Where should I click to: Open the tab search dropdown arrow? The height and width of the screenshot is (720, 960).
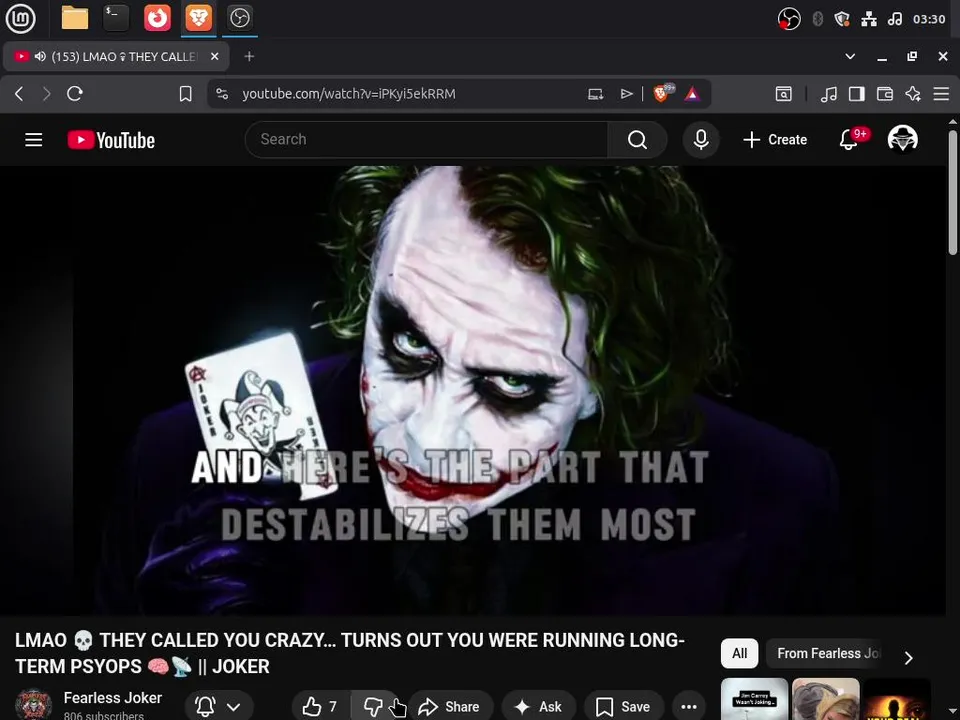(850, 56)
